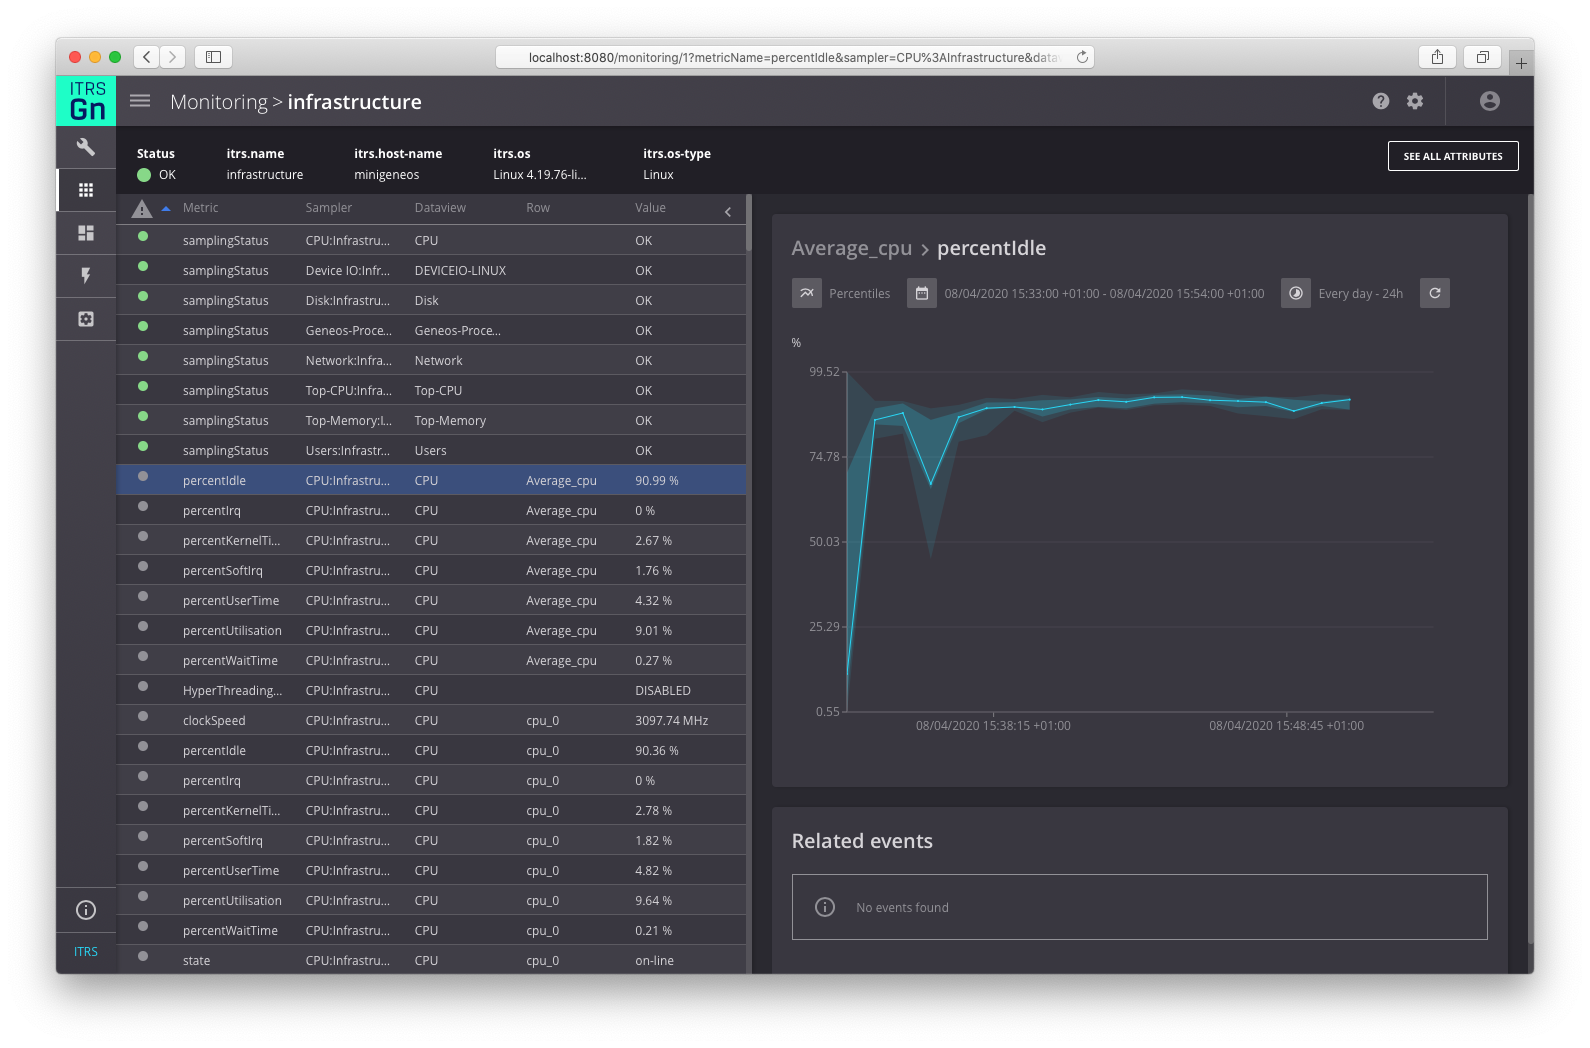Show all Safari tabs overview
This screenshot has width=1590, height=1048.
[x=1483, y=57]
